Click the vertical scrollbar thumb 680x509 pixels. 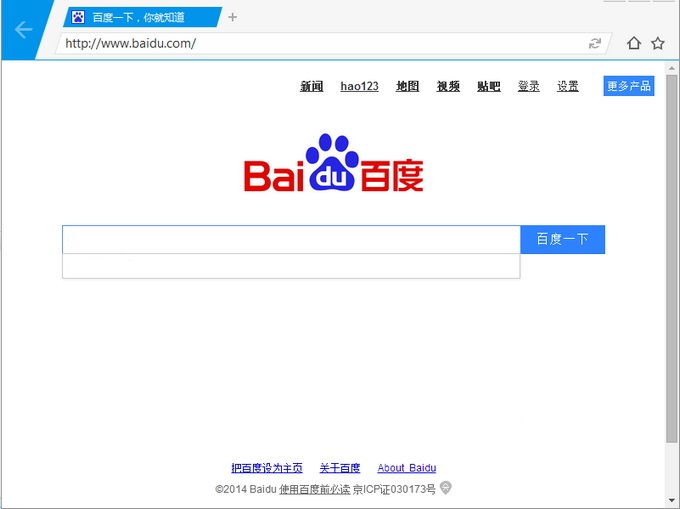click(671, 259)
